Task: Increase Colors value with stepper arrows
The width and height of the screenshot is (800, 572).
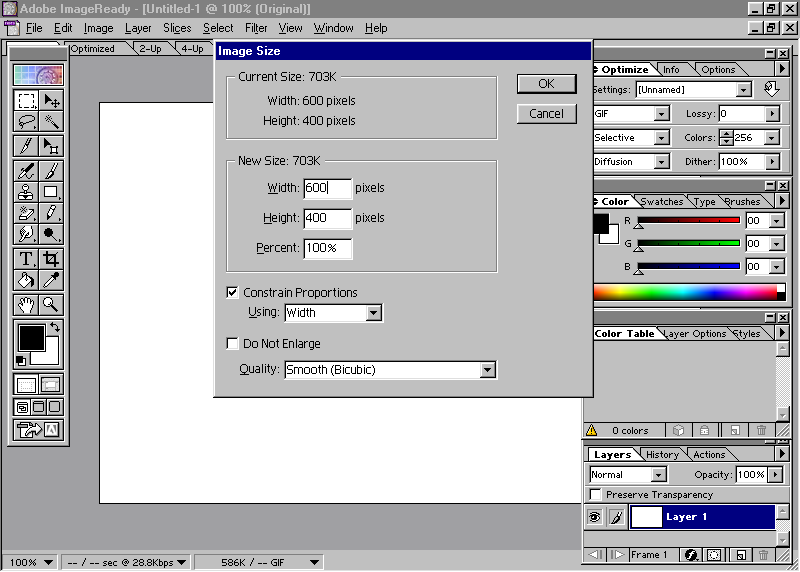Action: (x=726, y=133)
